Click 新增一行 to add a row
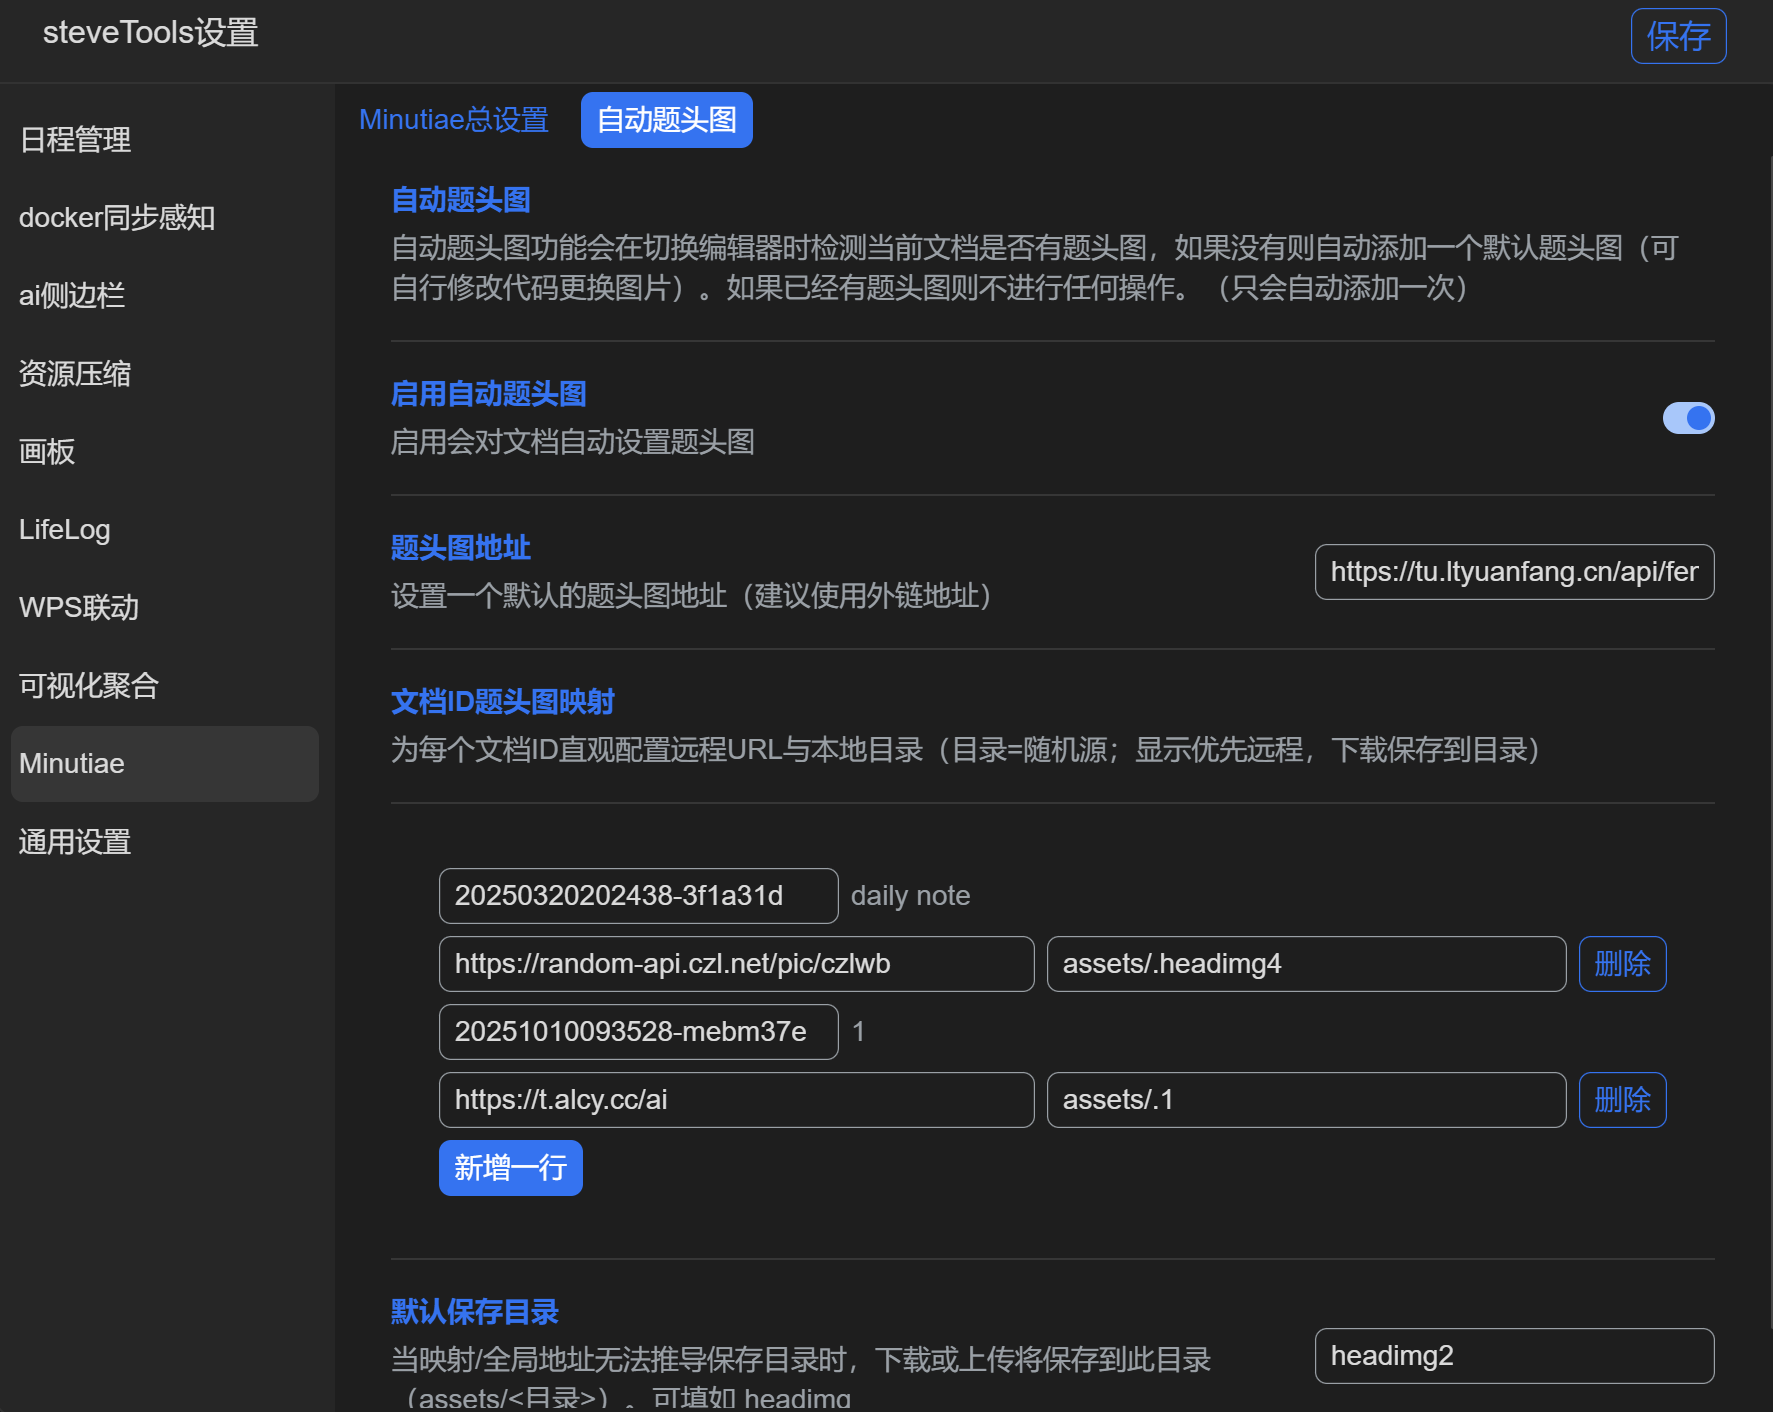The width and height of the screenshot is (1773, 1412). [510, 1168]
